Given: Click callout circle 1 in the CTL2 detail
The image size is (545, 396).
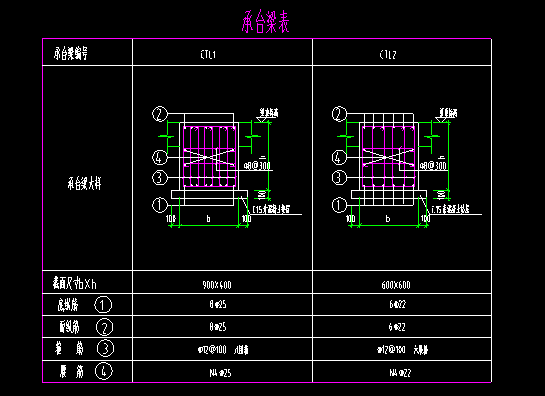Looking at the screenshot, I should coord(339,205).
